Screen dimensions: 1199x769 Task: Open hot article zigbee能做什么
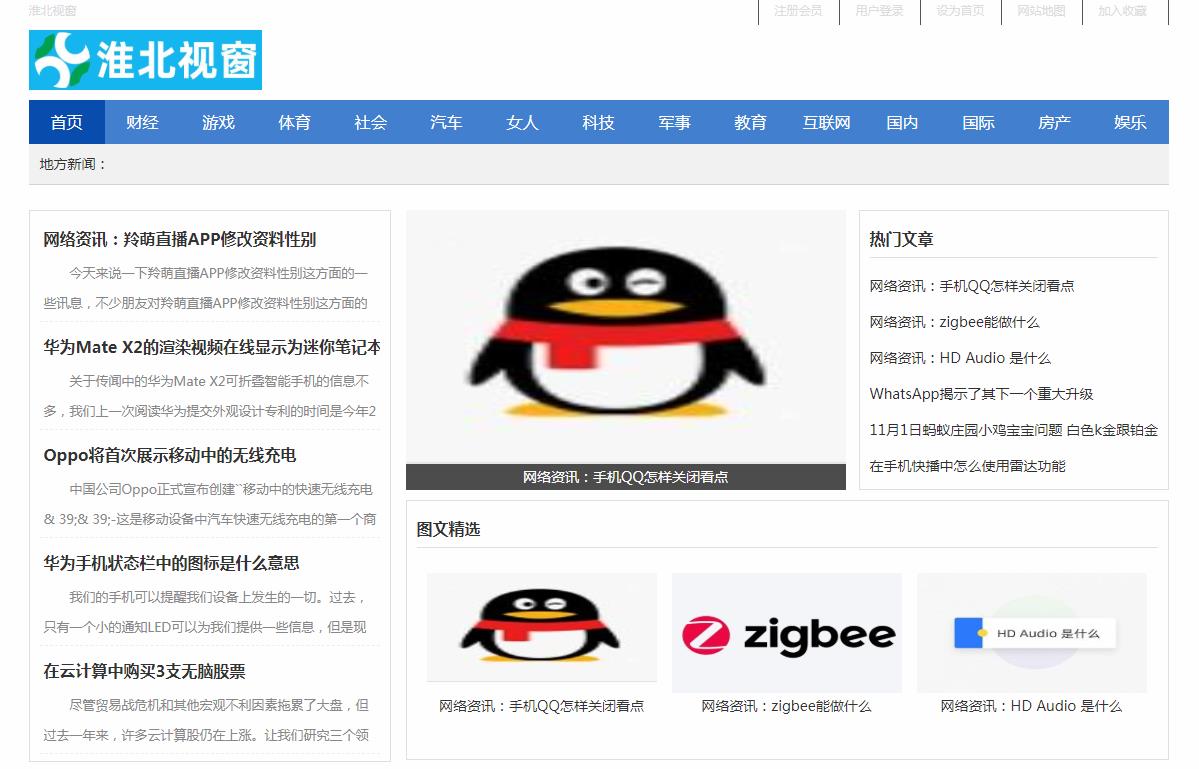954,322
